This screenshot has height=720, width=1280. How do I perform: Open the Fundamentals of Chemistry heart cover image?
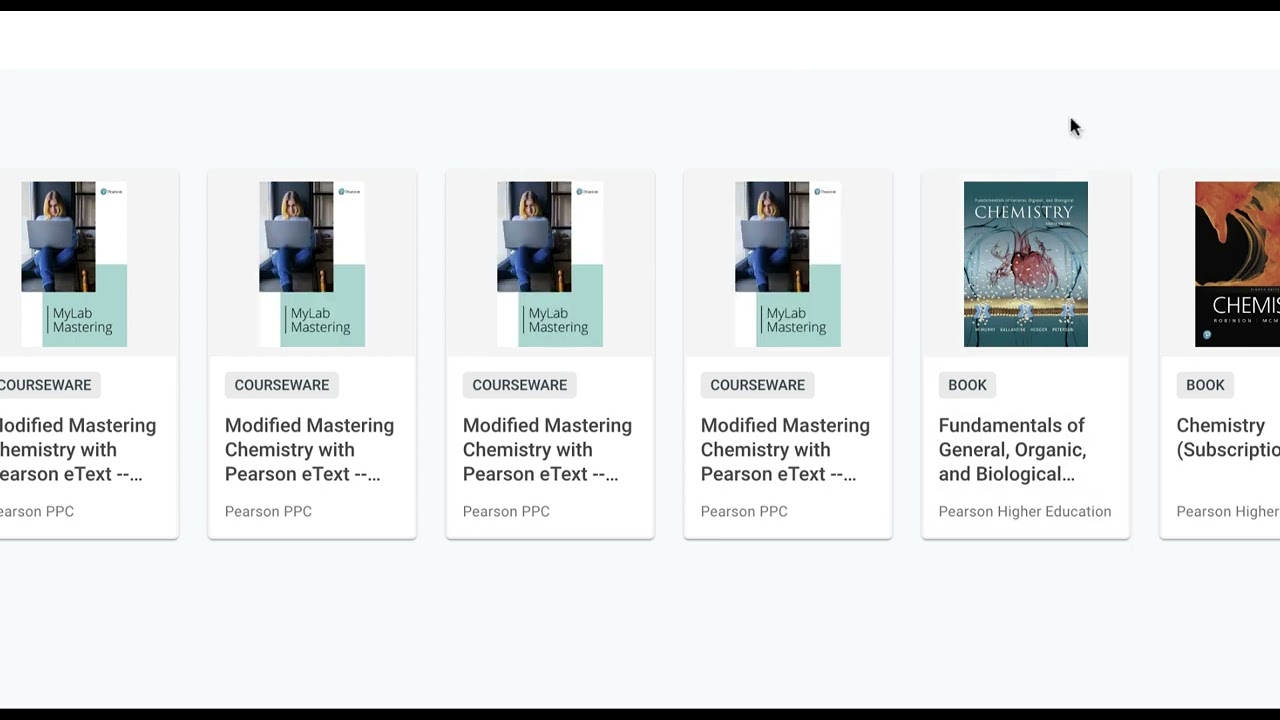[1025, 264]
